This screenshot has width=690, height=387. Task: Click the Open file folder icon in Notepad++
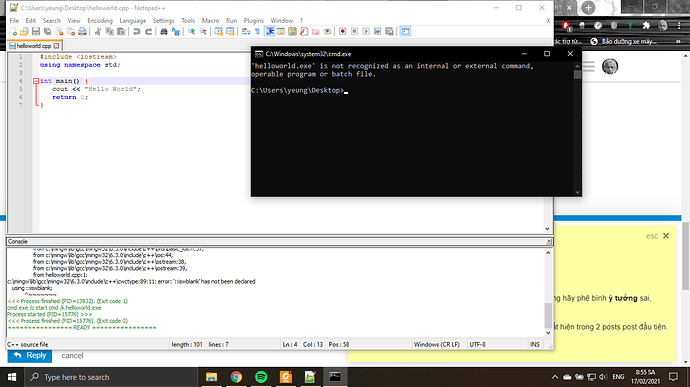tap(24, 32)
